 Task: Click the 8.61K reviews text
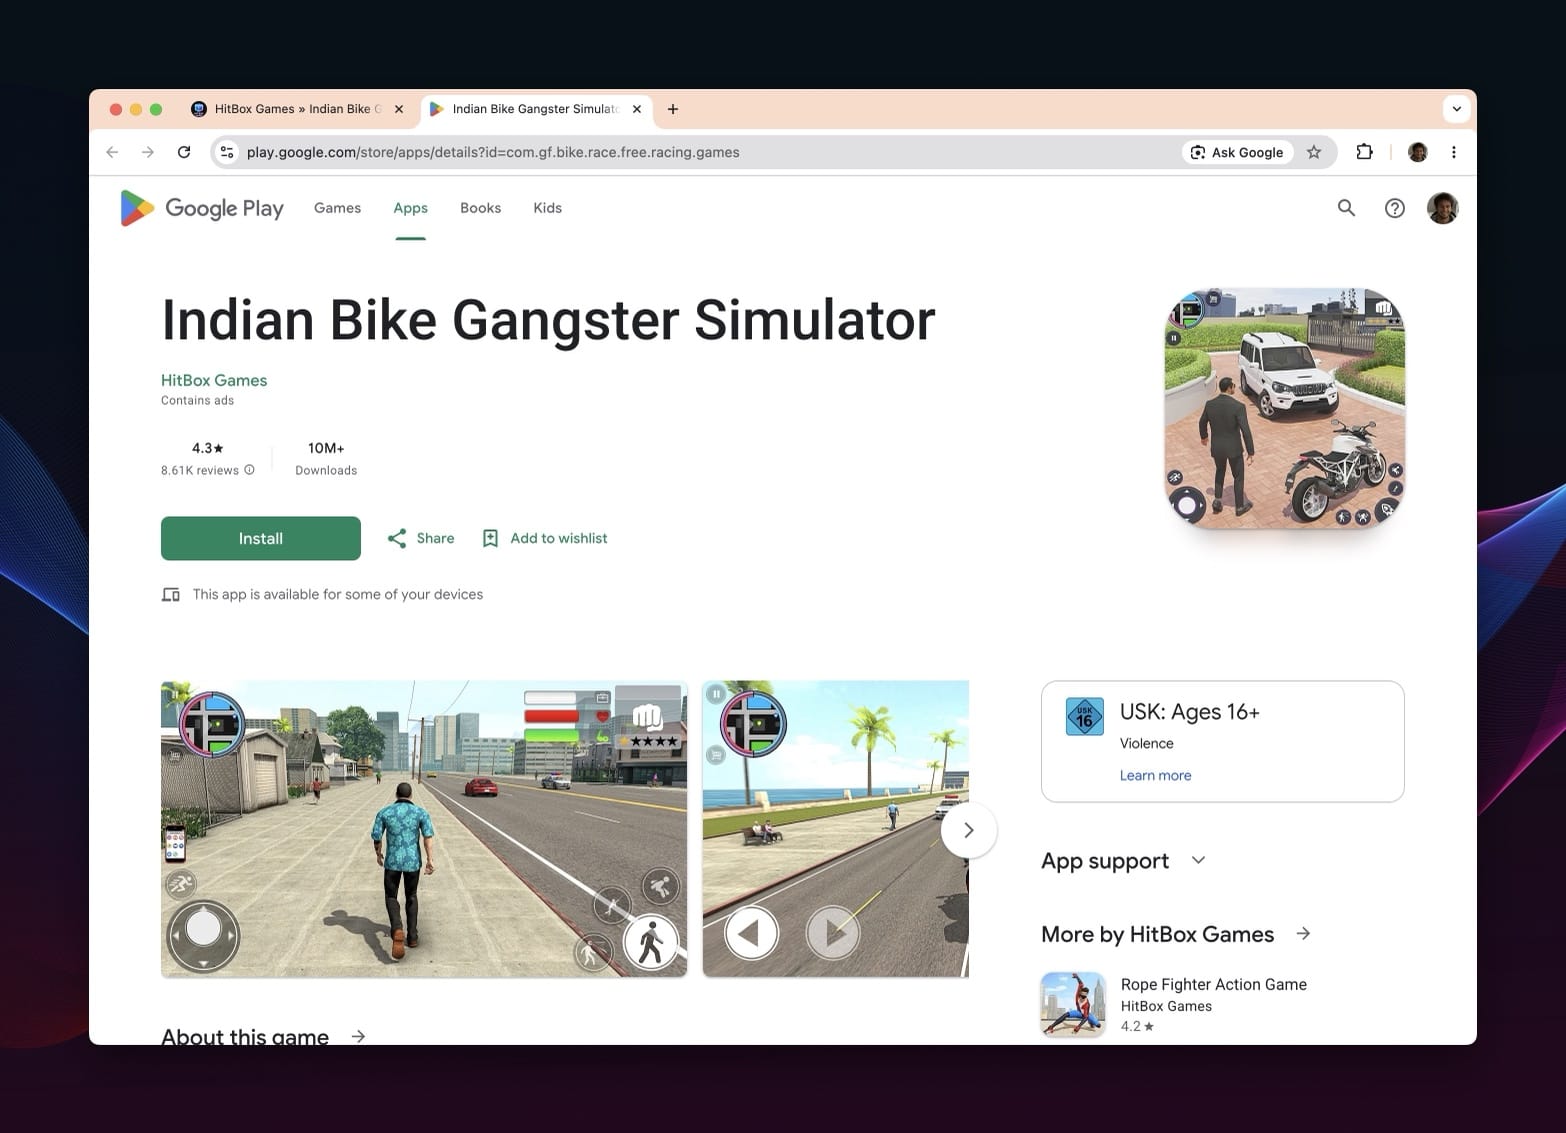tap(200, 470)
